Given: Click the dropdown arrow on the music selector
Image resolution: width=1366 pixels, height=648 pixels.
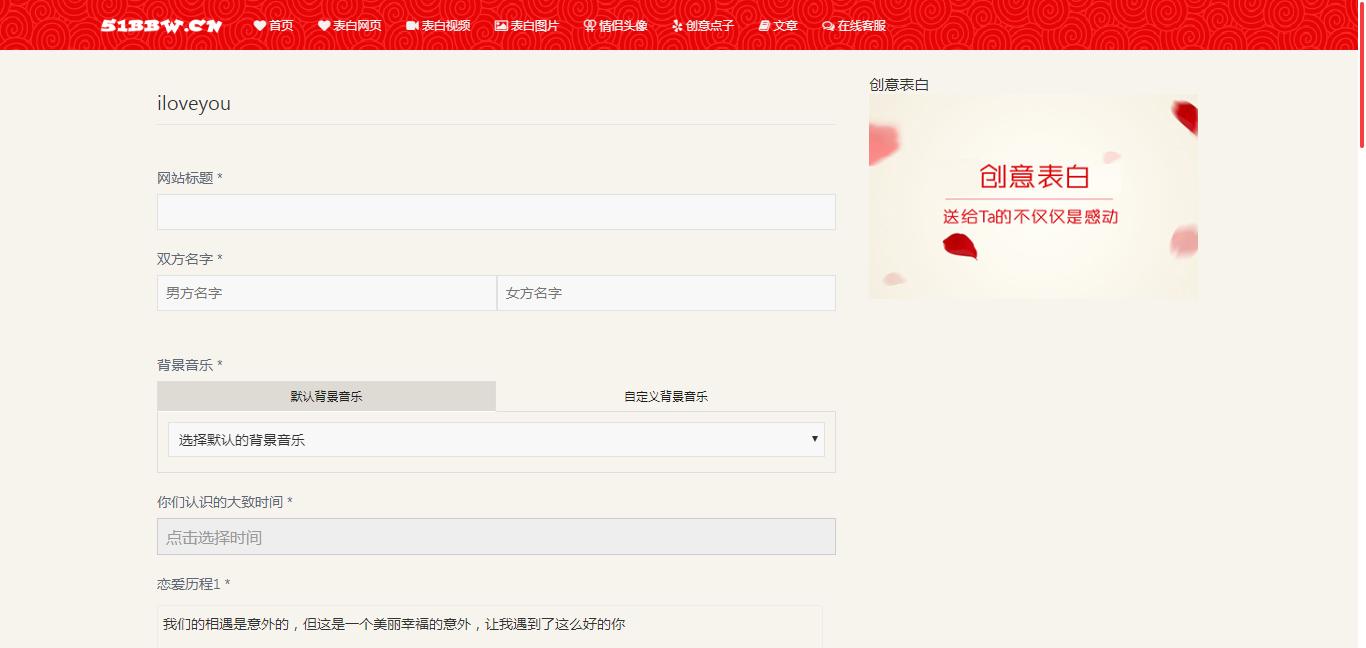Looking at the screenshot, I should (815, 438).
